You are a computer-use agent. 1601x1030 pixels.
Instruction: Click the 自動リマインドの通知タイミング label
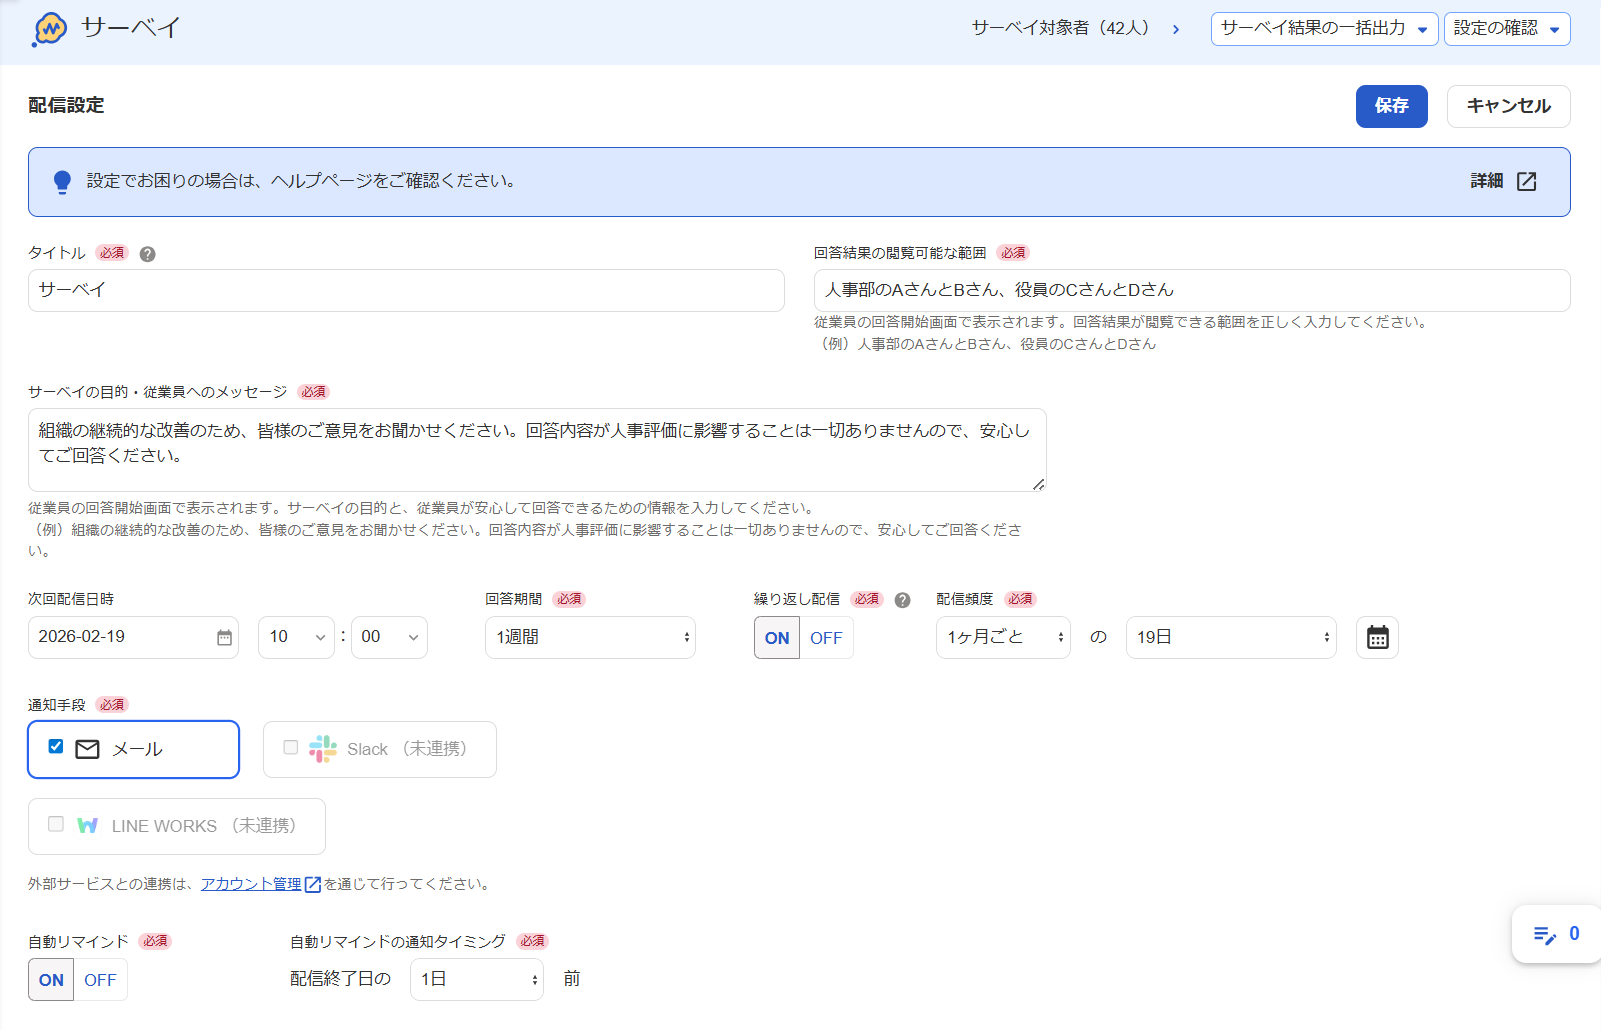pos(398,942)
